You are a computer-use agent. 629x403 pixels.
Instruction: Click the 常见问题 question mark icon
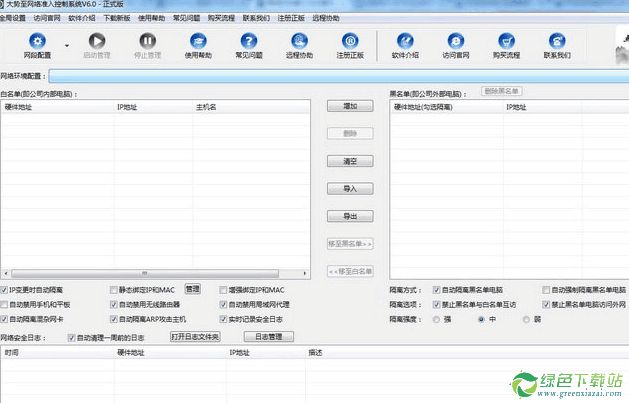tap(249, 41)
